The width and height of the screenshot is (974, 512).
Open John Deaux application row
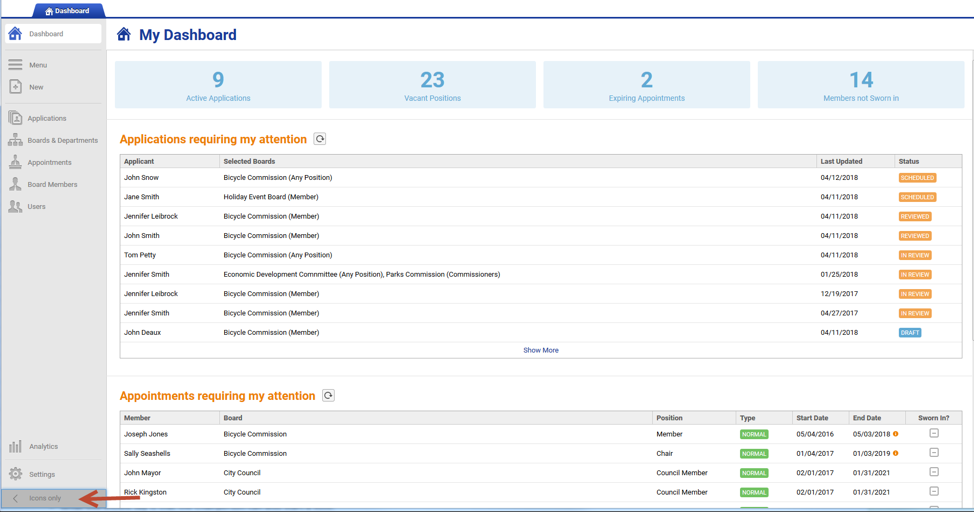point(540,332)
